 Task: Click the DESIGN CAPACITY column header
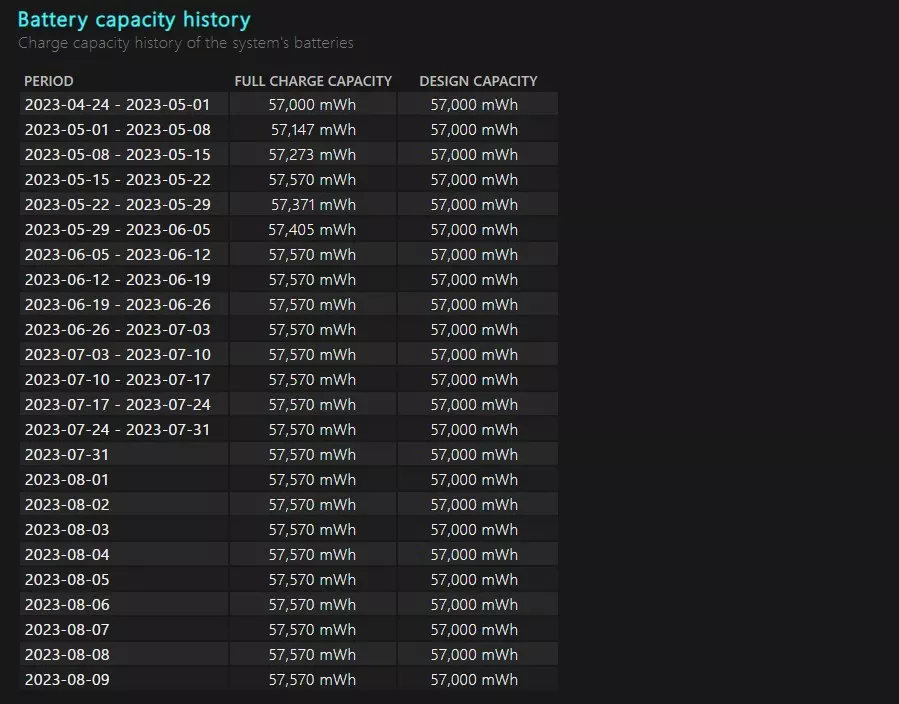pos(478,81)
